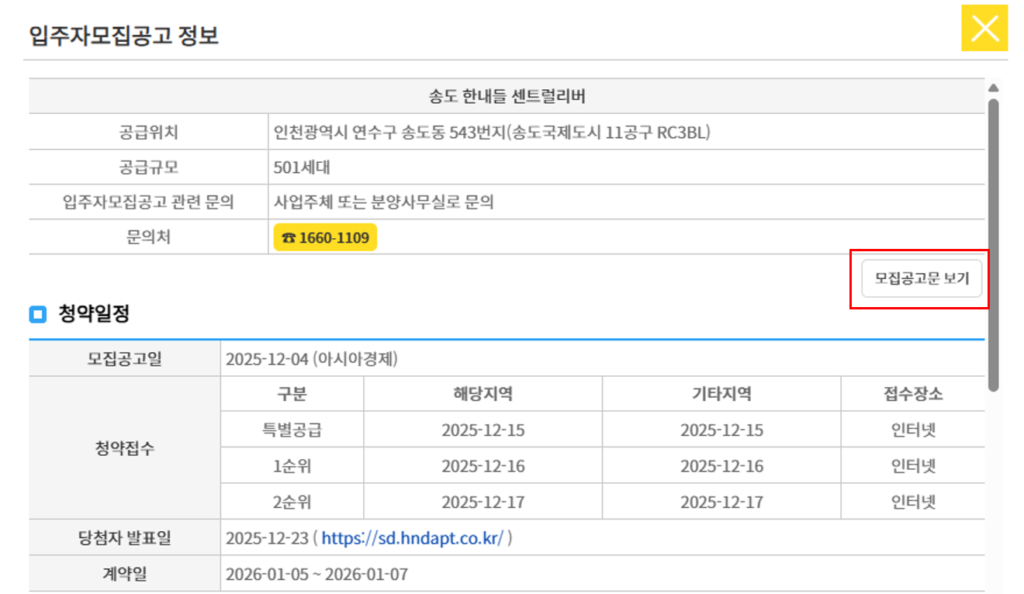This screenshot has width=1024, height=594.
Task: Select the 1순위 reception date 2025-12-16
Action: point(481,465)
